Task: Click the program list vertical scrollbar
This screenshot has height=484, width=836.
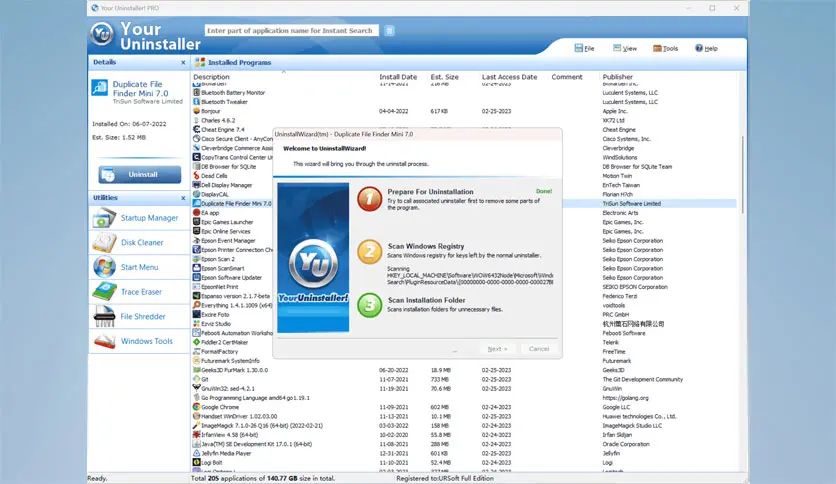Action: [742, 176]
